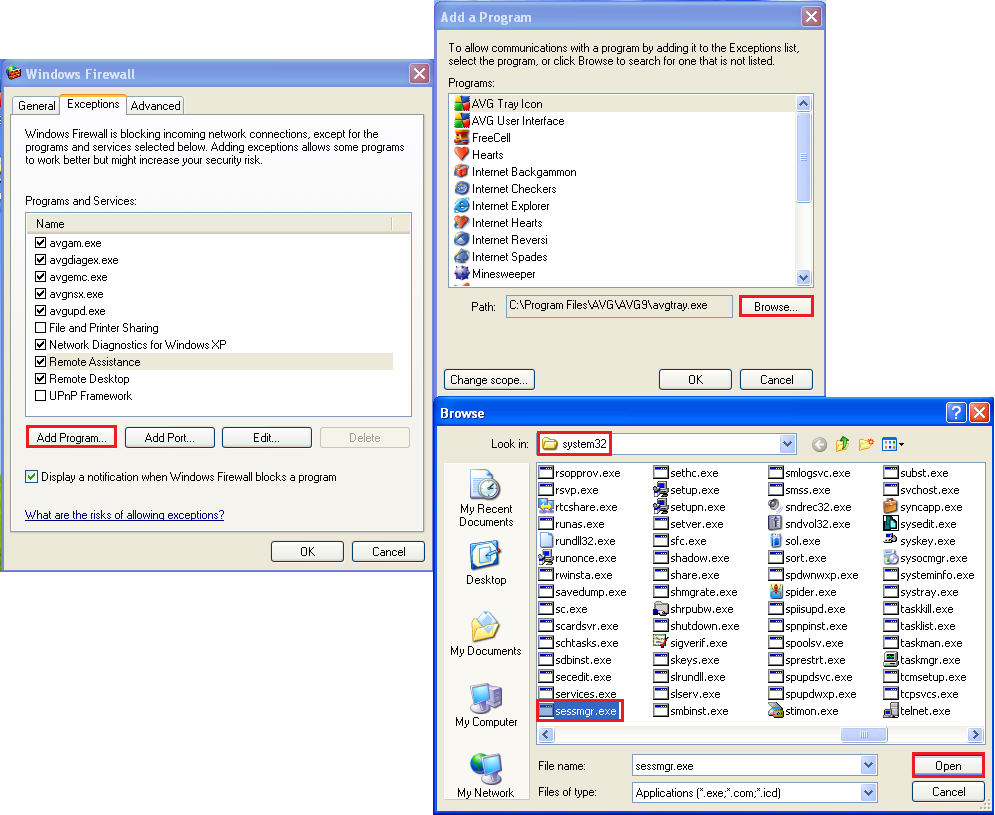
Task: Click Cancel in the Browse dialog
Action: (948, 792)
